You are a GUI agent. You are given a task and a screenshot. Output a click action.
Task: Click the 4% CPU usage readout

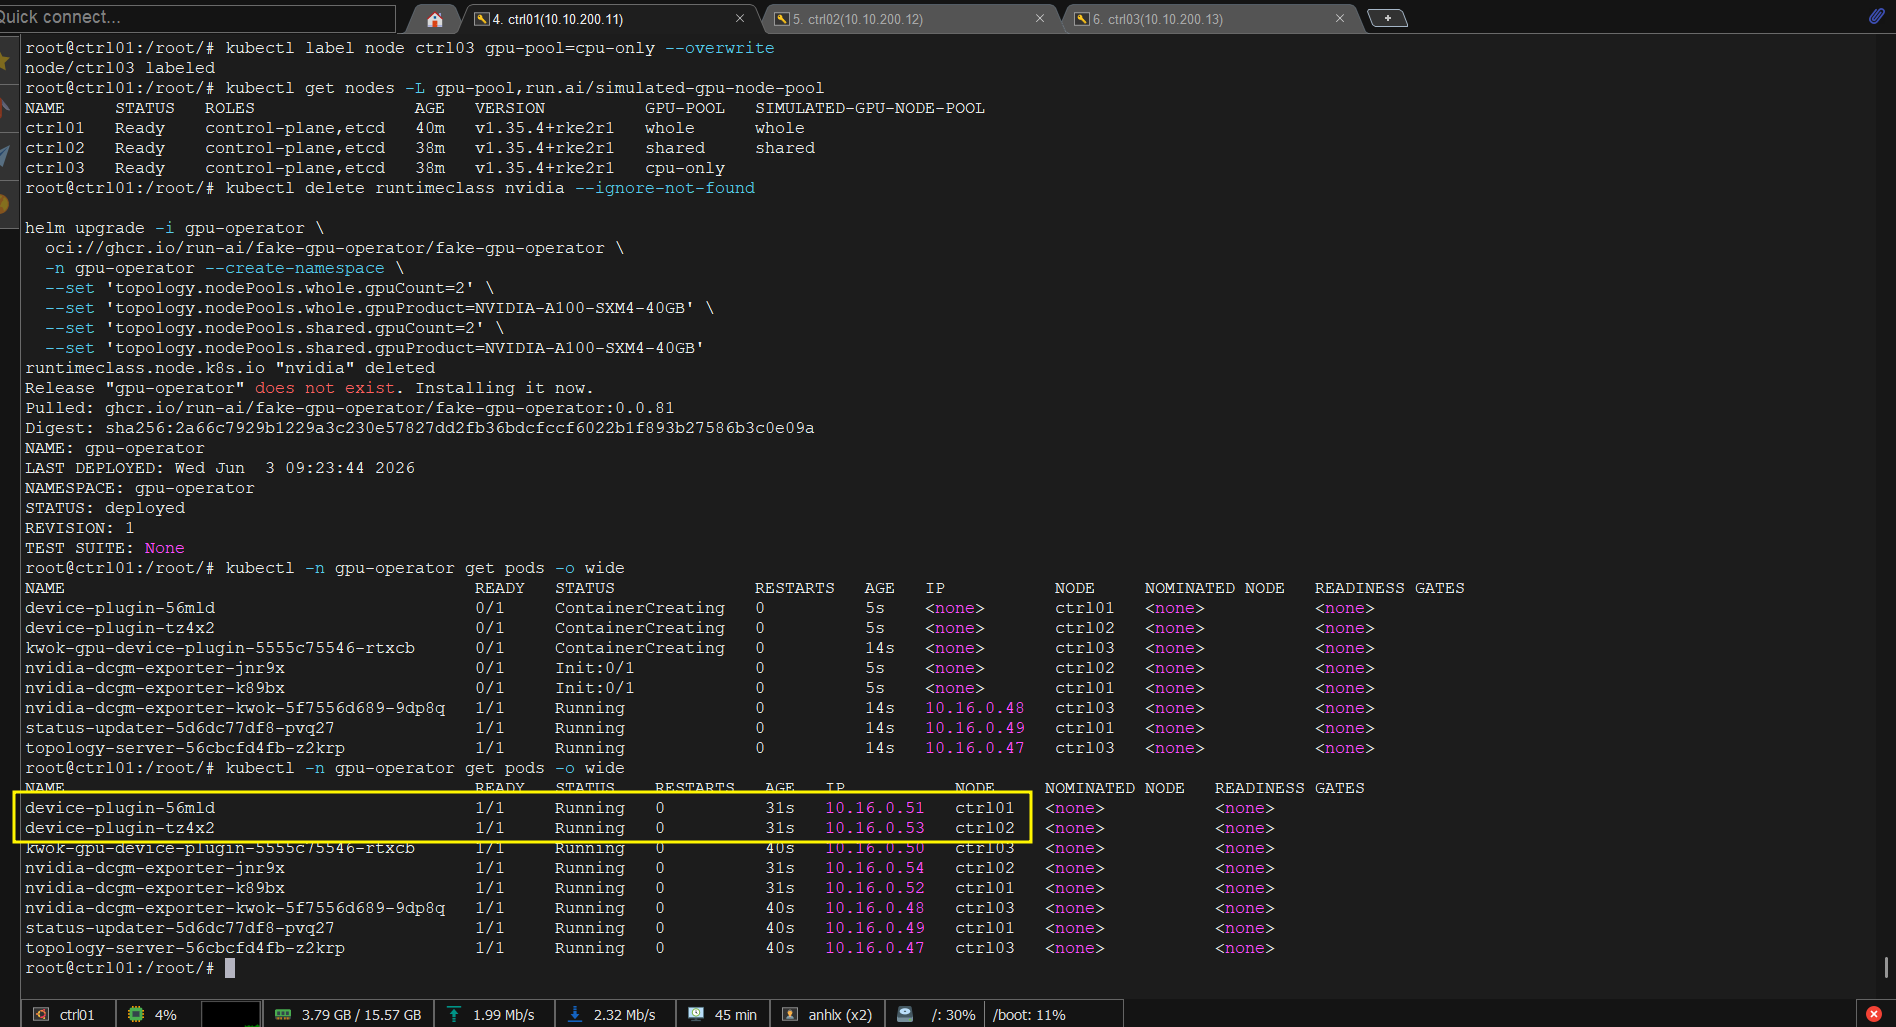165,1015
